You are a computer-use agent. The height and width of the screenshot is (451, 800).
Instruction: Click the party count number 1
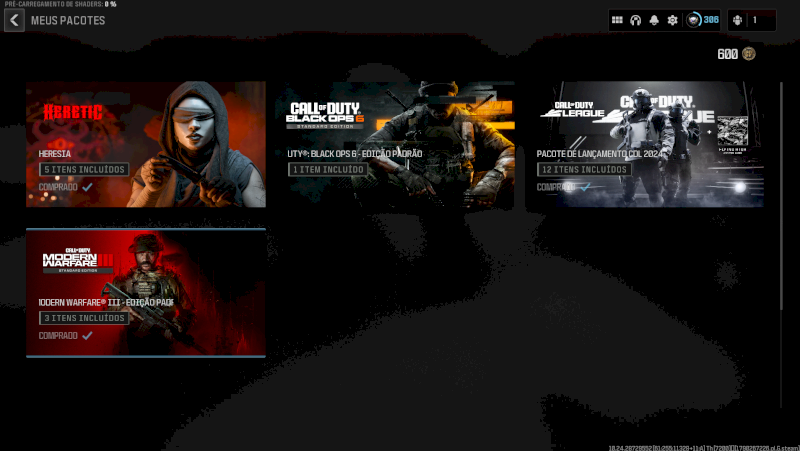coord(755,20)
